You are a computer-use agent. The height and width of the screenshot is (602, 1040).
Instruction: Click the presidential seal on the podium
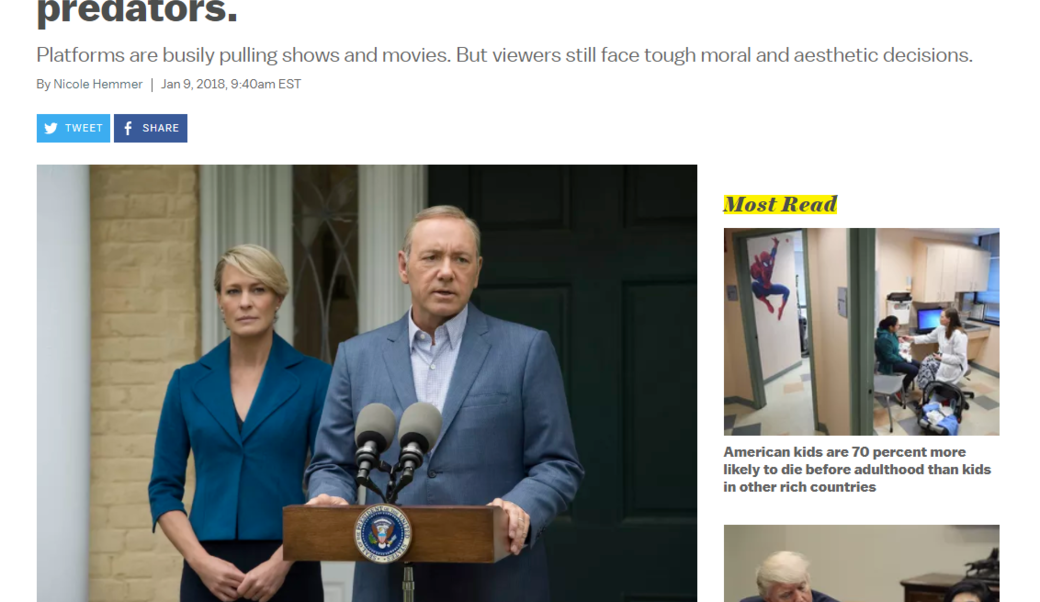pyautogui.click(x=383, y=534)
